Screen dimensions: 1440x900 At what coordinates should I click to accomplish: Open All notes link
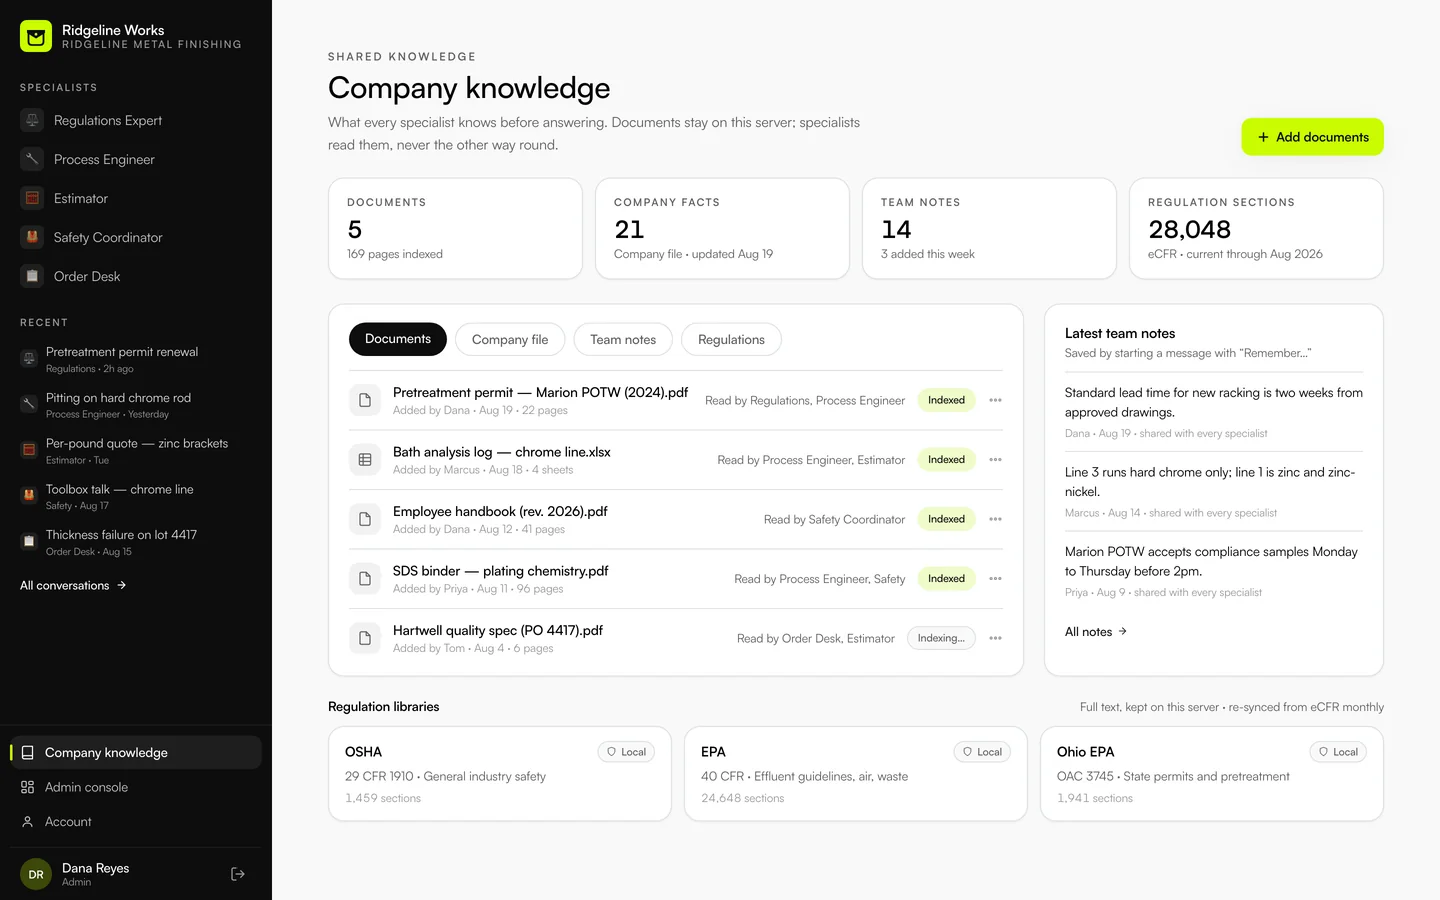[x=1096, y=632]
